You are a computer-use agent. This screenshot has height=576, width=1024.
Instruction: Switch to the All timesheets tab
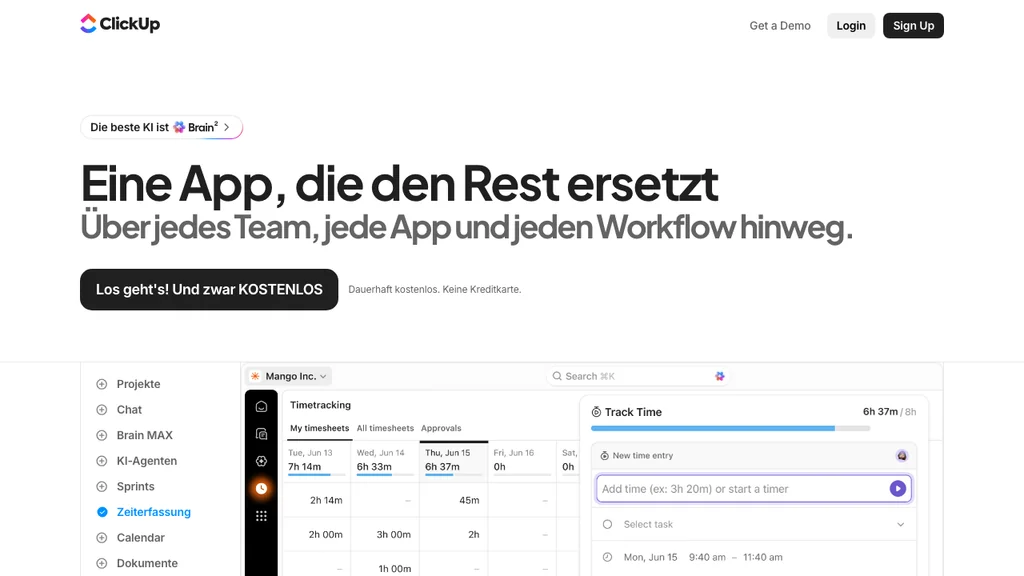pos(385,428)
